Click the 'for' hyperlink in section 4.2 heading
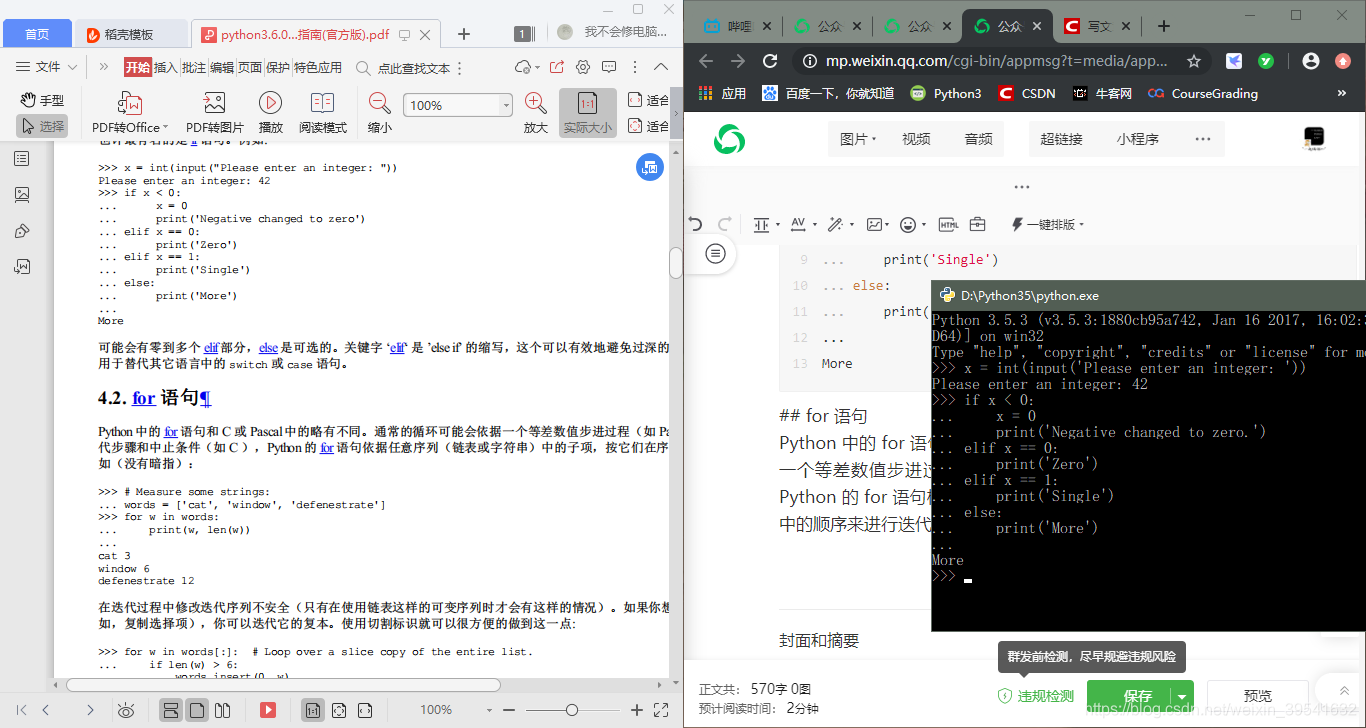 144,398
